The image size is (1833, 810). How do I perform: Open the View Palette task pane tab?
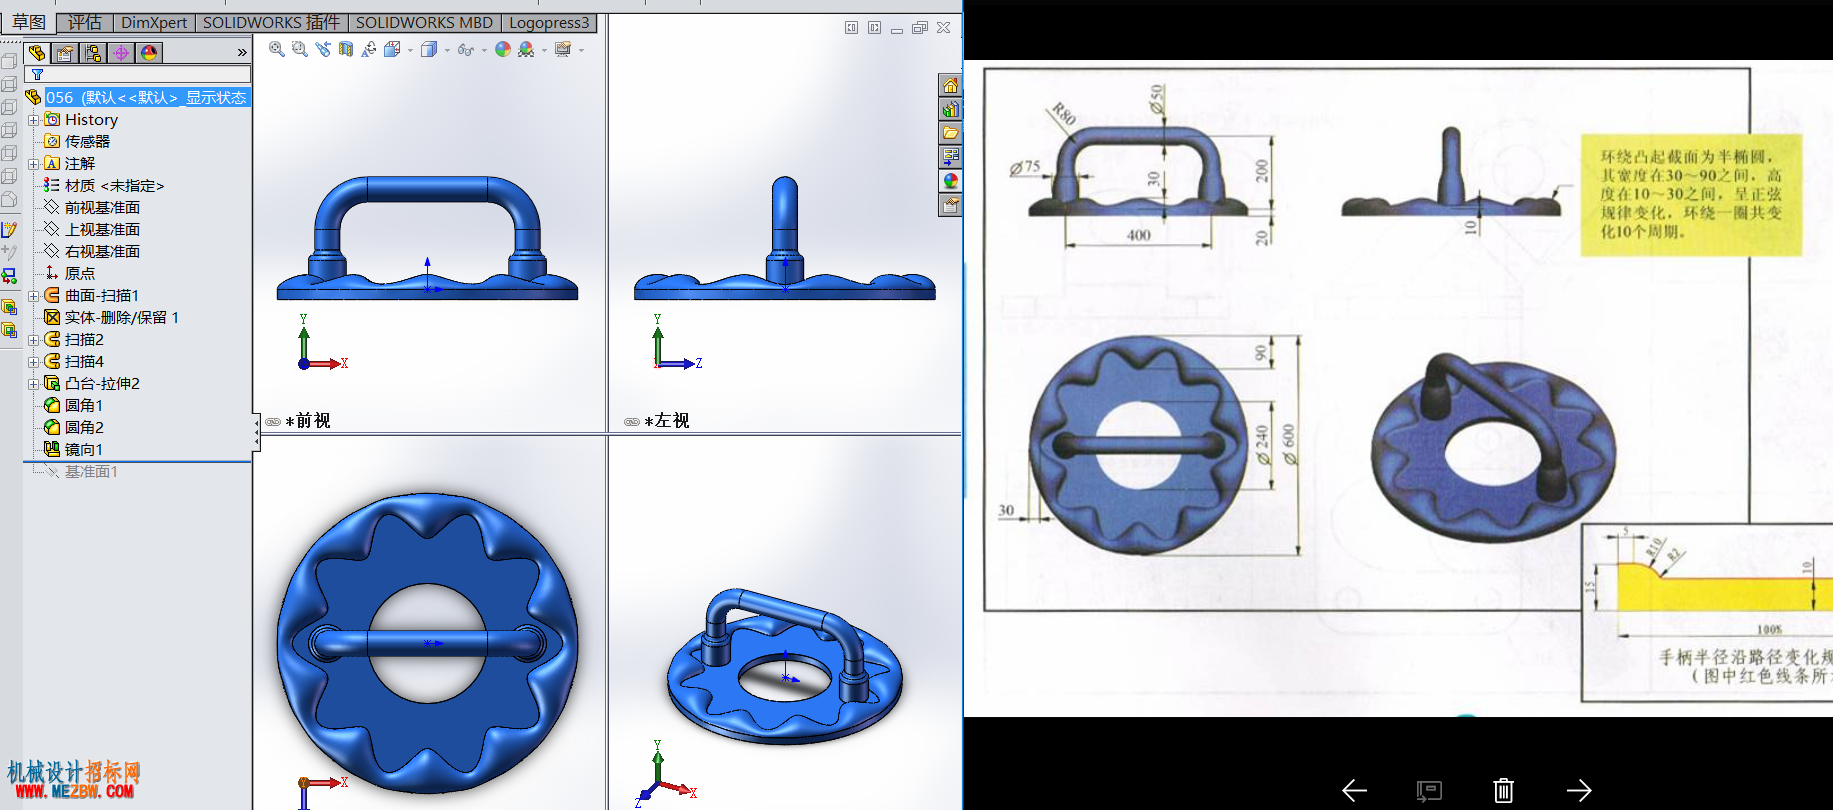[x=950, y=157]
